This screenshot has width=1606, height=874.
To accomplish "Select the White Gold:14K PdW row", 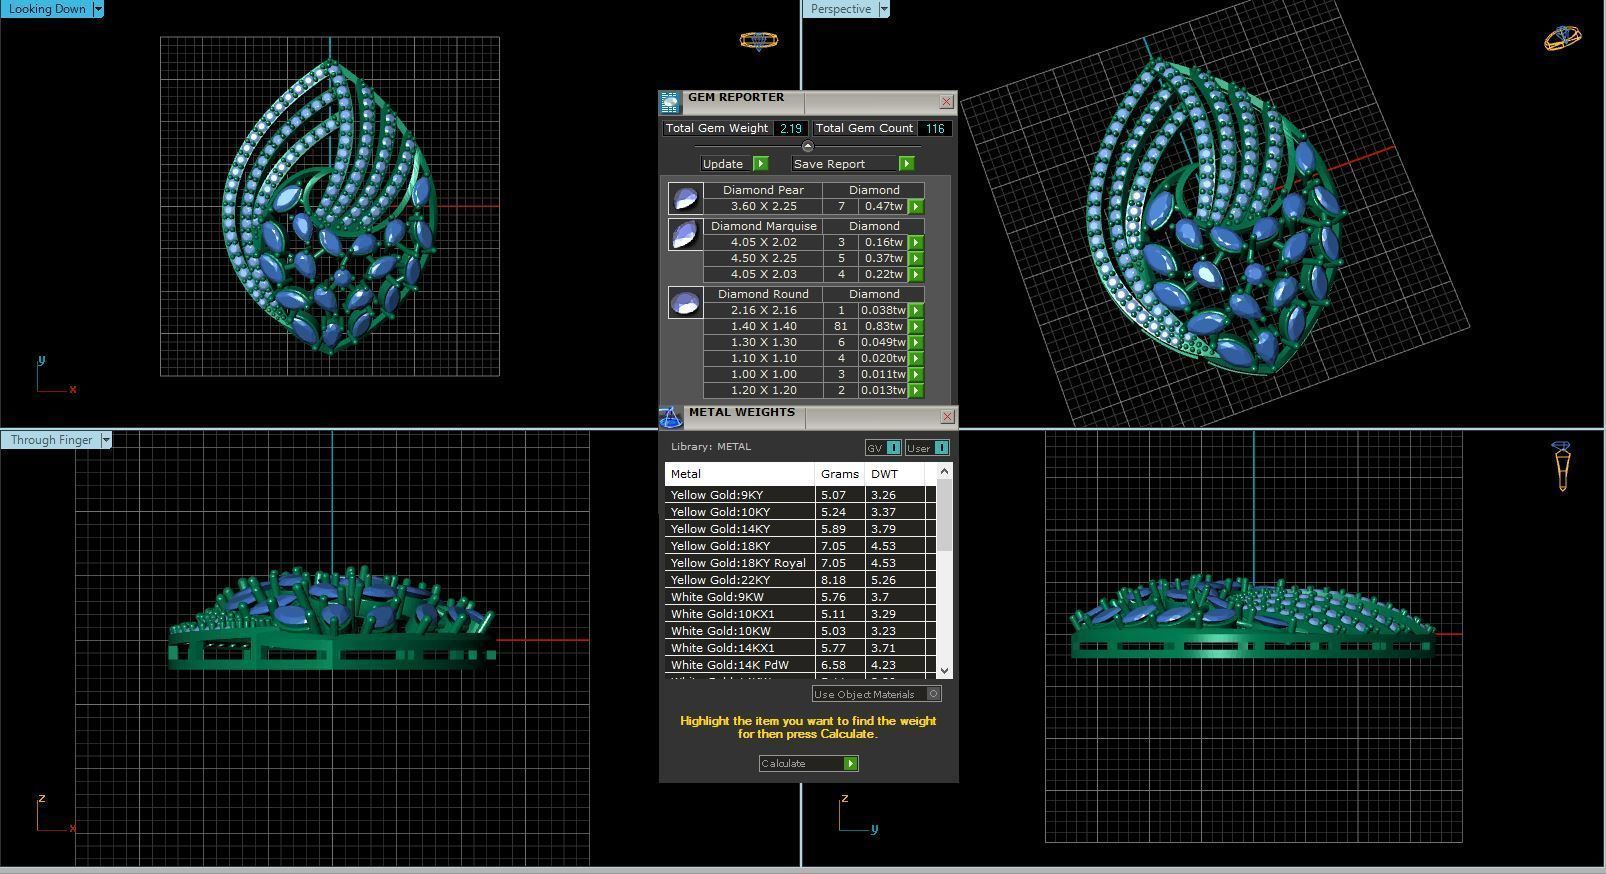I will click(x=800, y=665).
